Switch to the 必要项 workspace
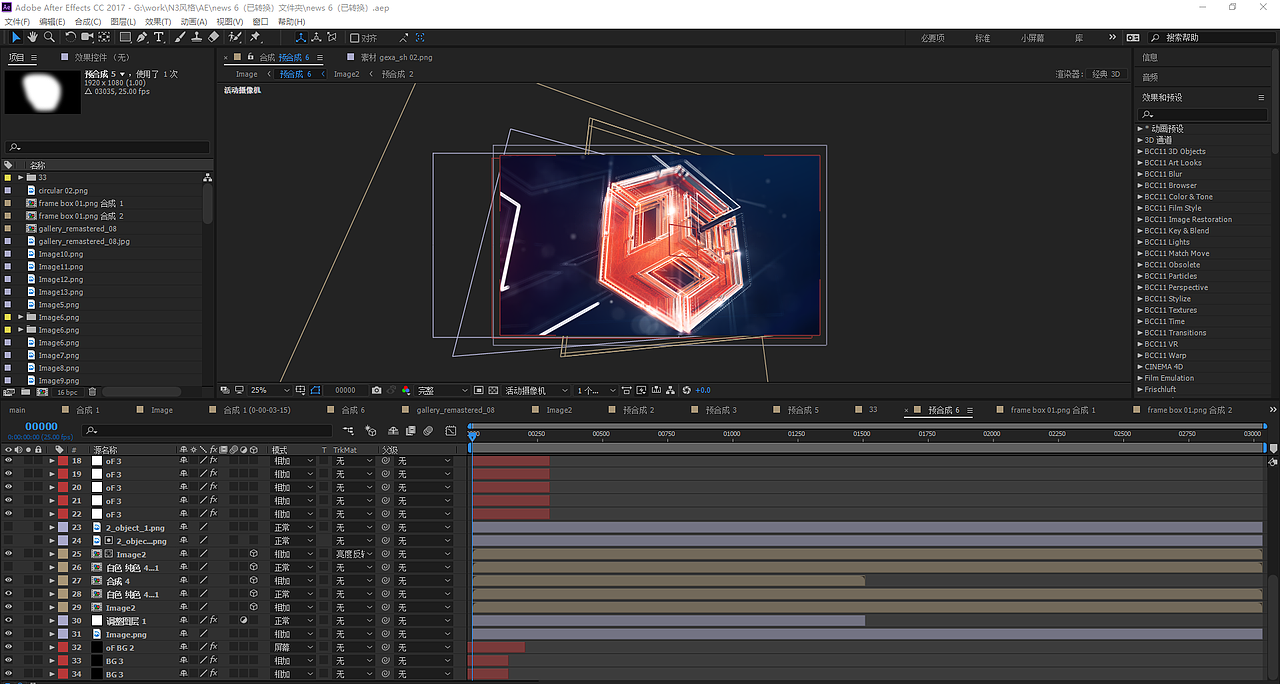Viewport: 1280px width, 684px height. [932, 38]
